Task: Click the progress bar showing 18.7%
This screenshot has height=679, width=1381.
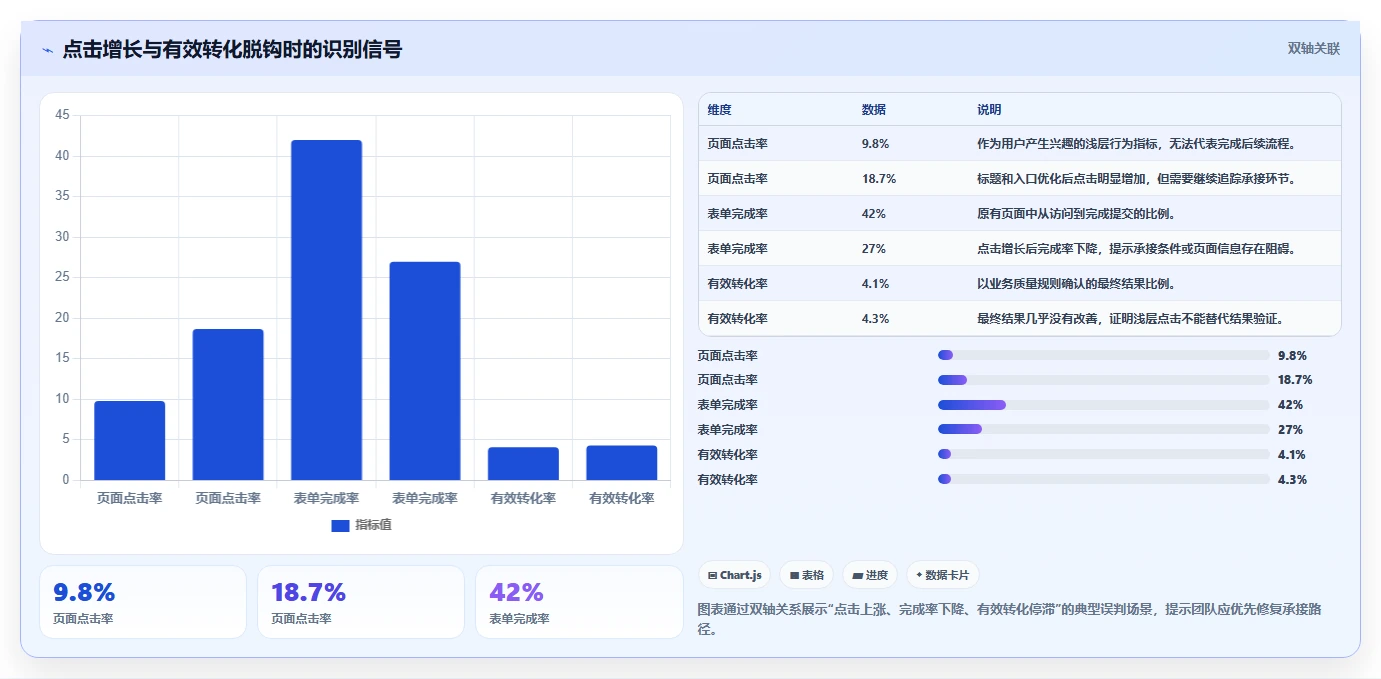Action: click(x=1104, y=380)
